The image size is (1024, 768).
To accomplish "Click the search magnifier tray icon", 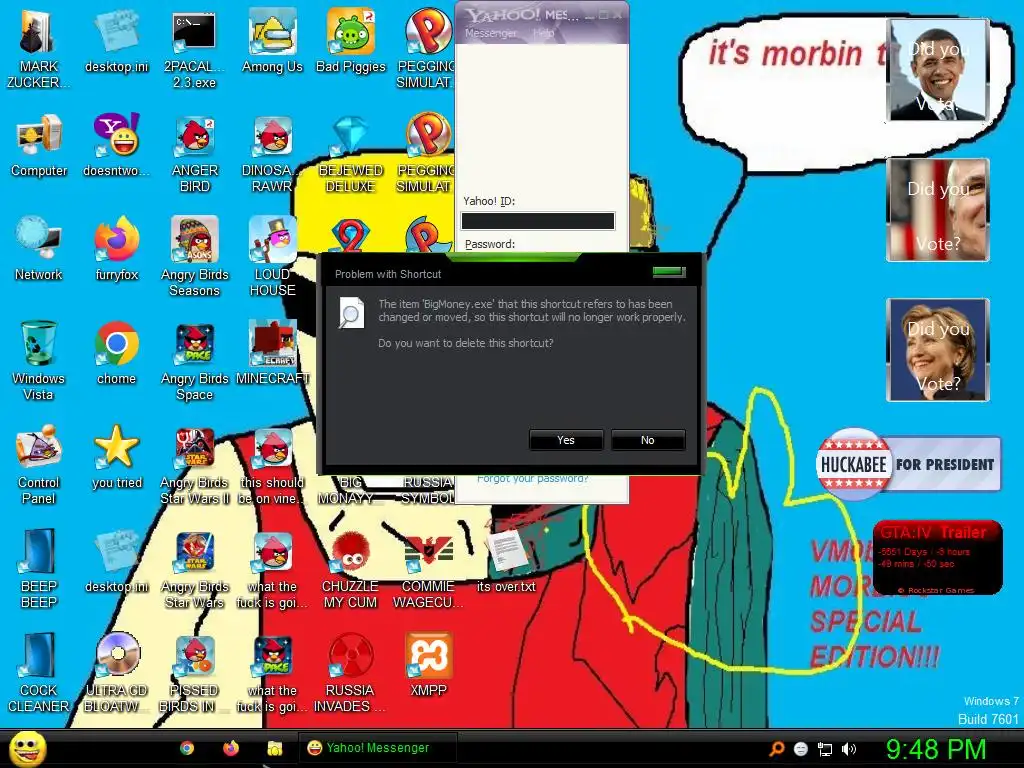I will pyautogui.click(x=776, y=749).
